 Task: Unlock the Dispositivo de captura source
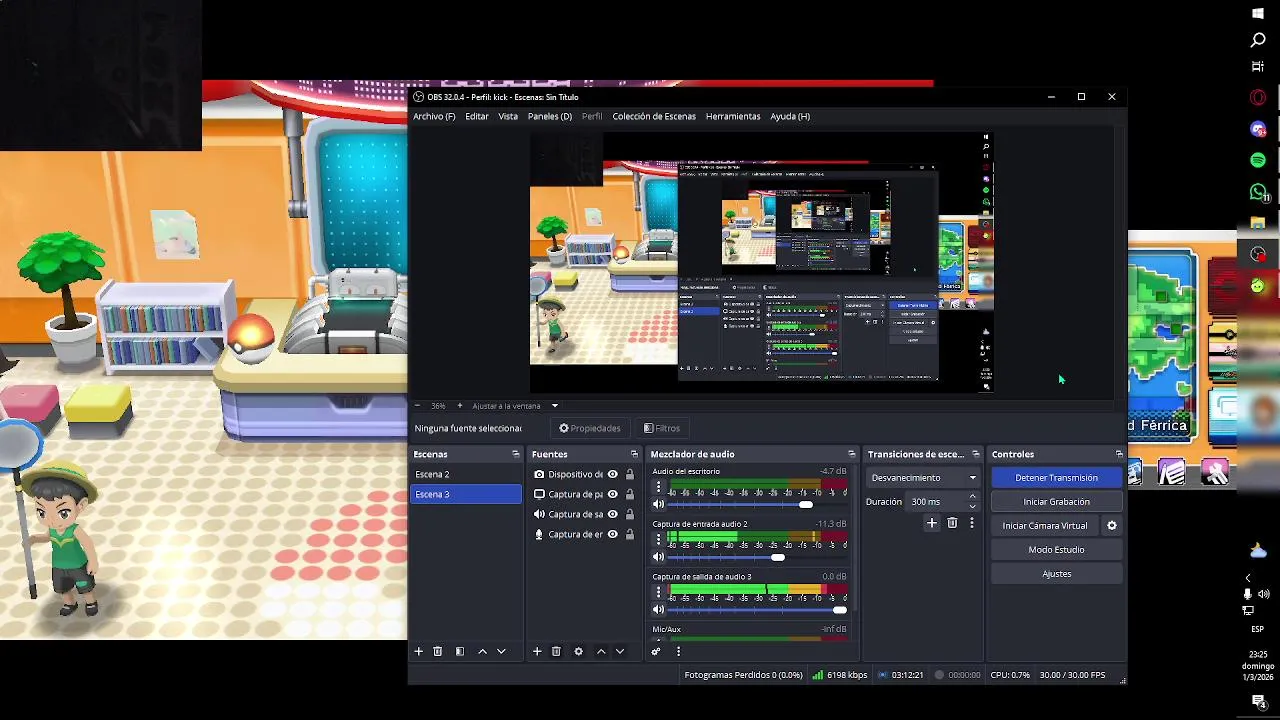point(630,474)
